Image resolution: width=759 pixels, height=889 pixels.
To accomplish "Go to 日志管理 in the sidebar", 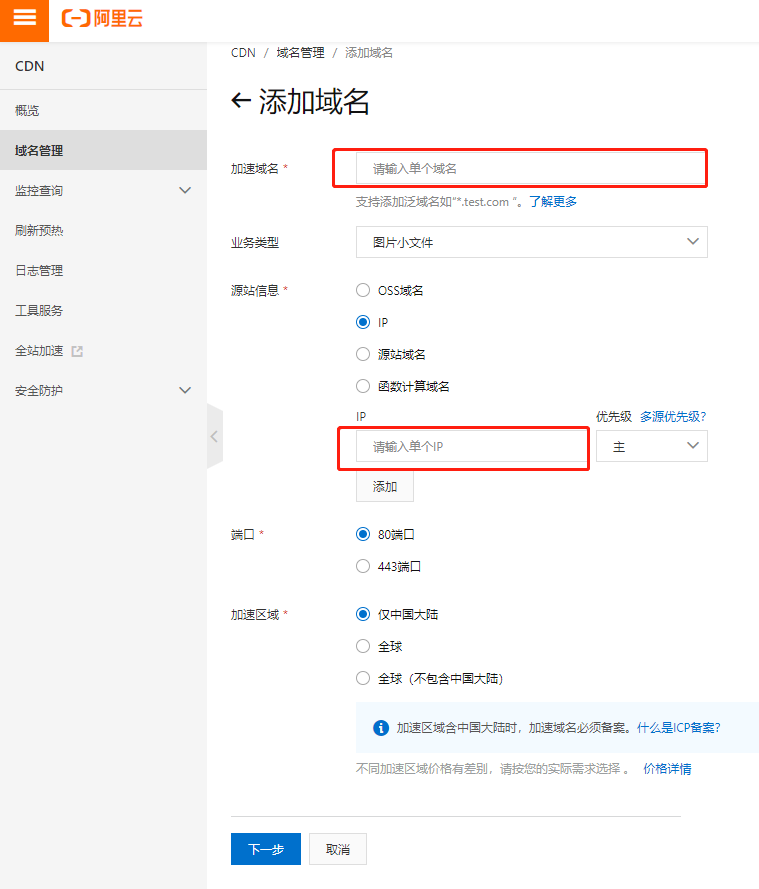I will click(39, 271).
